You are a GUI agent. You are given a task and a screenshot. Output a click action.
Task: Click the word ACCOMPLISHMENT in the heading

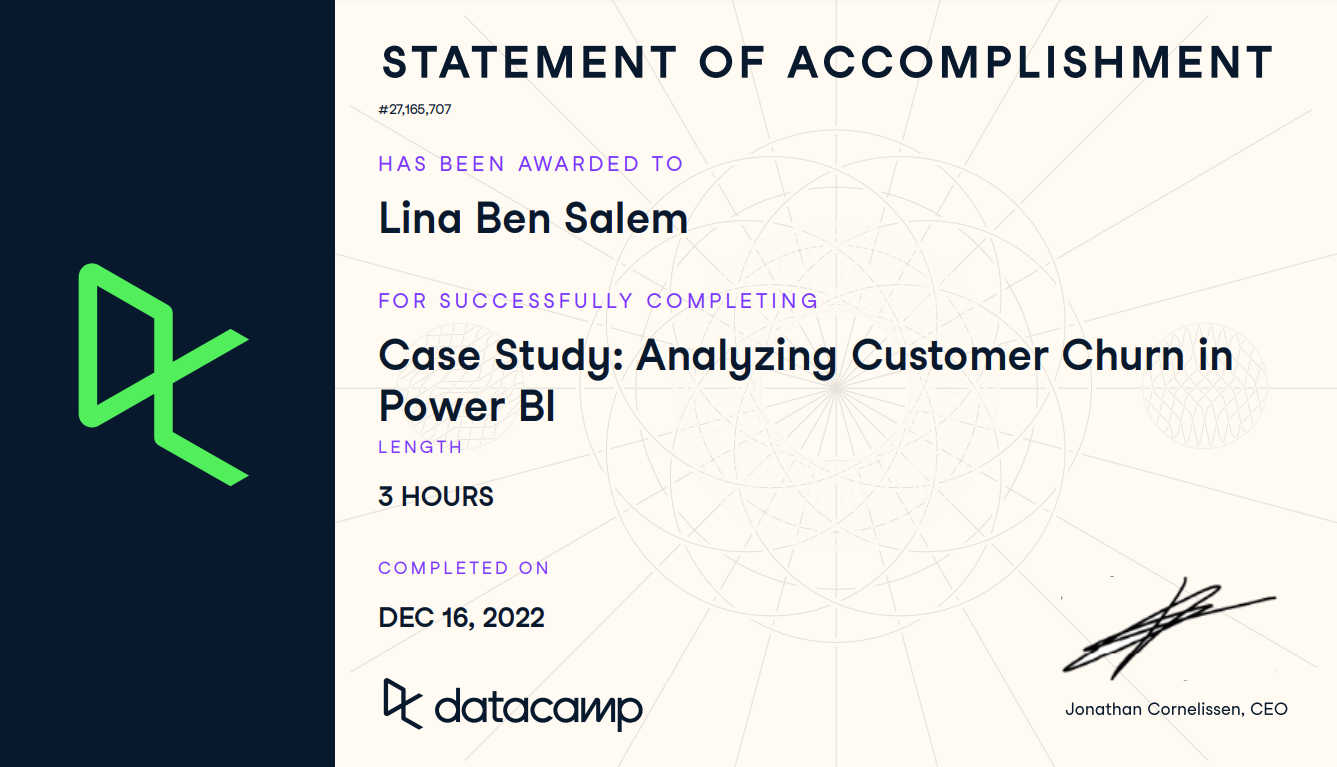click(1031, 62)
